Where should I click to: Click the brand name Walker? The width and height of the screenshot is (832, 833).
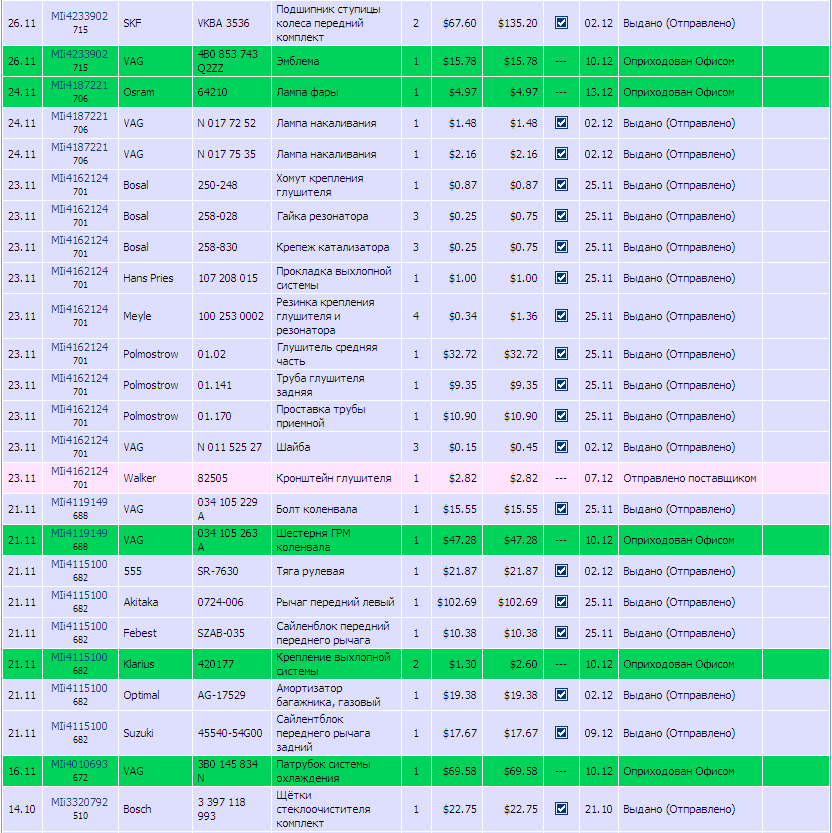[140, 478]
